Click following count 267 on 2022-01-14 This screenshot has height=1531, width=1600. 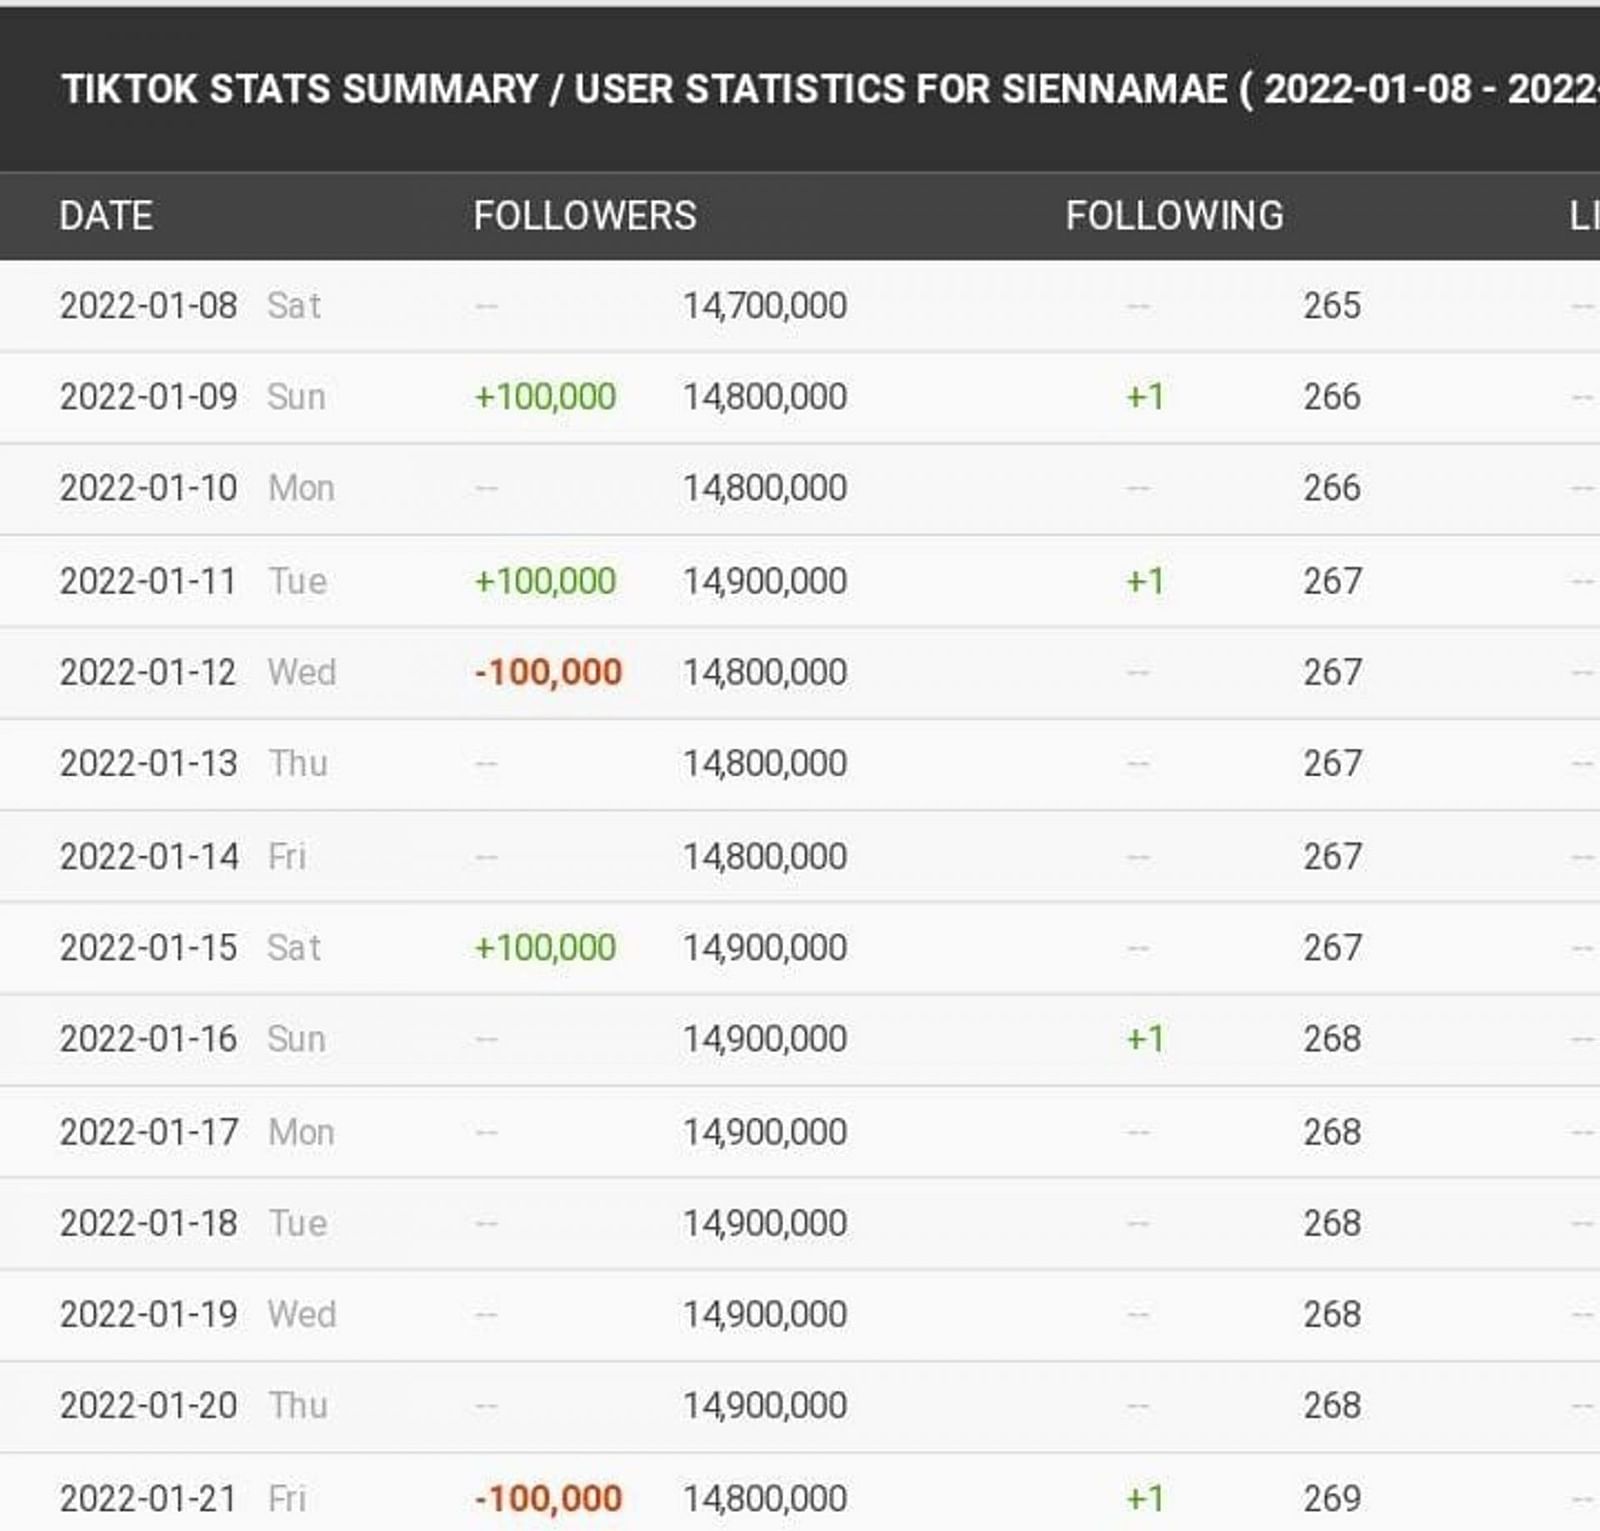point(1332,857)
